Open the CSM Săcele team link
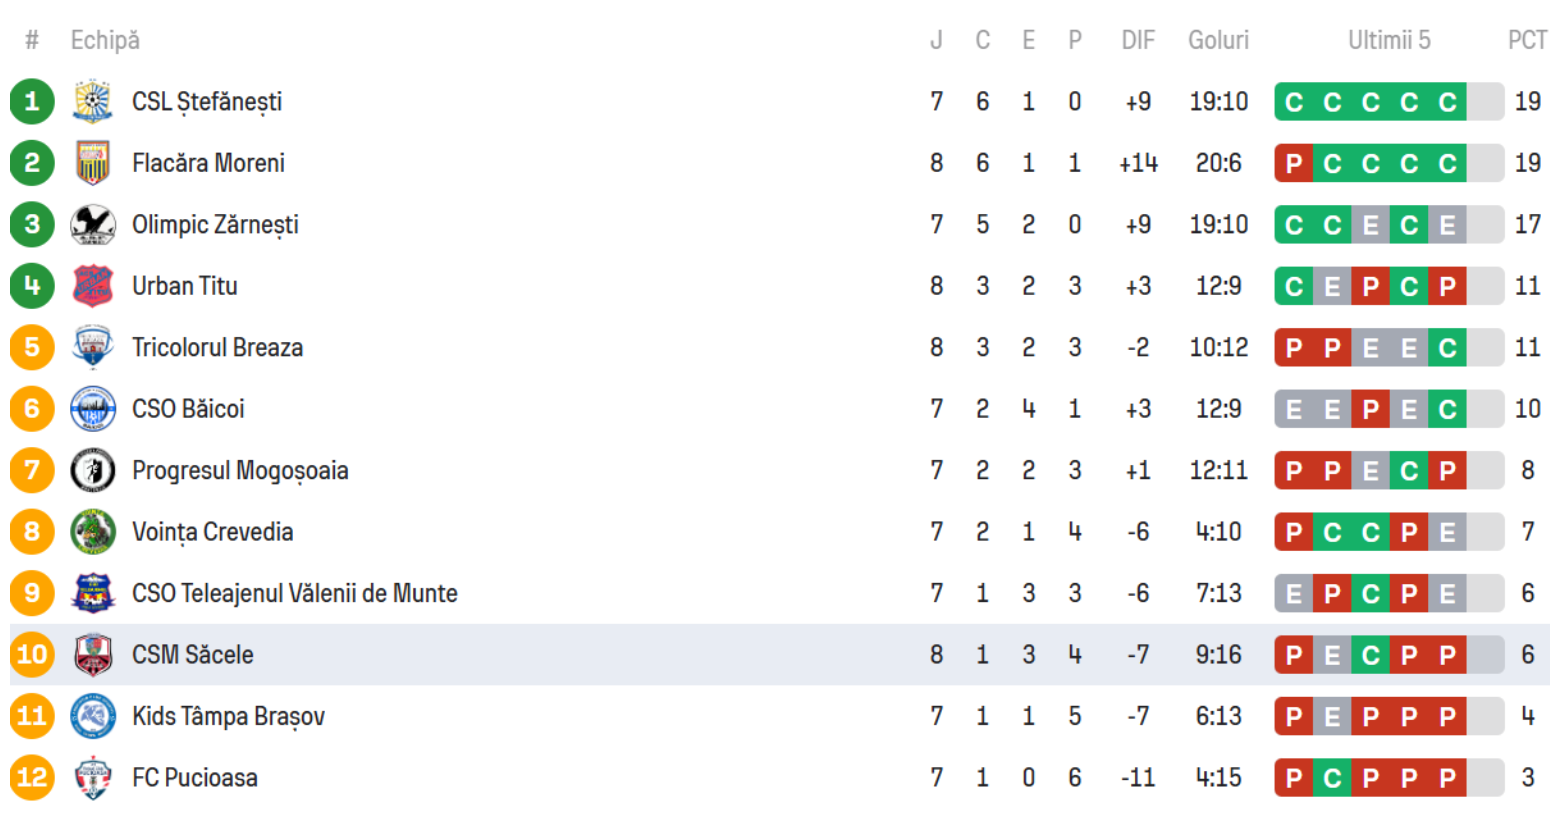The image size is (1550, 825). pyautogui.click(x=192, y=655)
